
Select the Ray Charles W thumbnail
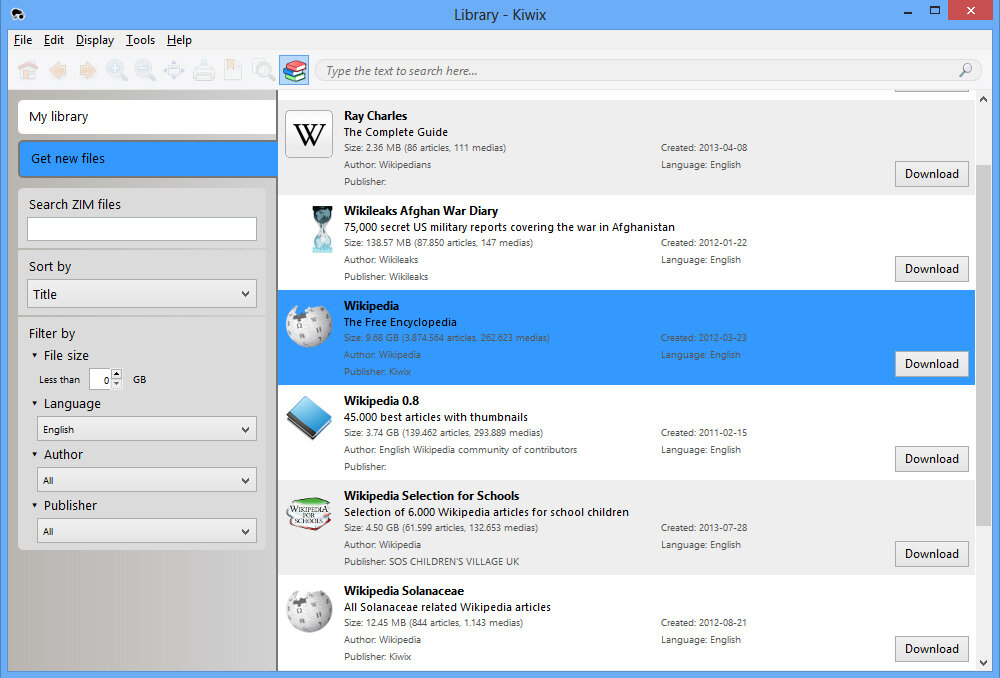click(309, 134)
